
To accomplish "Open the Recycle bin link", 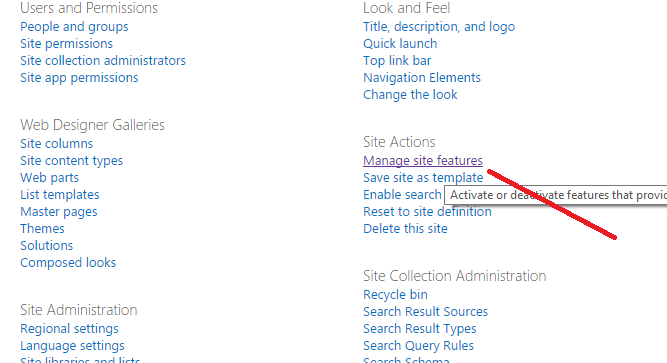I will [x=395, y=295].
